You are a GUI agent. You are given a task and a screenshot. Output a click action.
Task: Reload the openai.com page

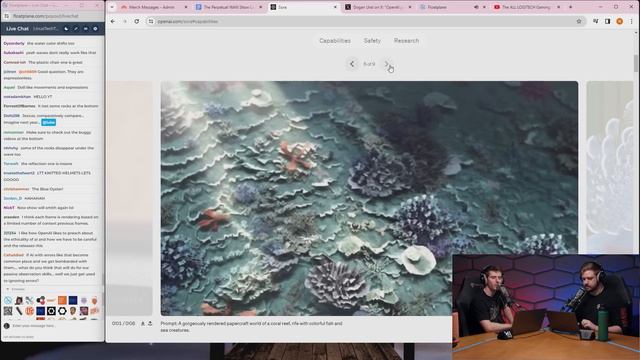click(x=137, y=21)
